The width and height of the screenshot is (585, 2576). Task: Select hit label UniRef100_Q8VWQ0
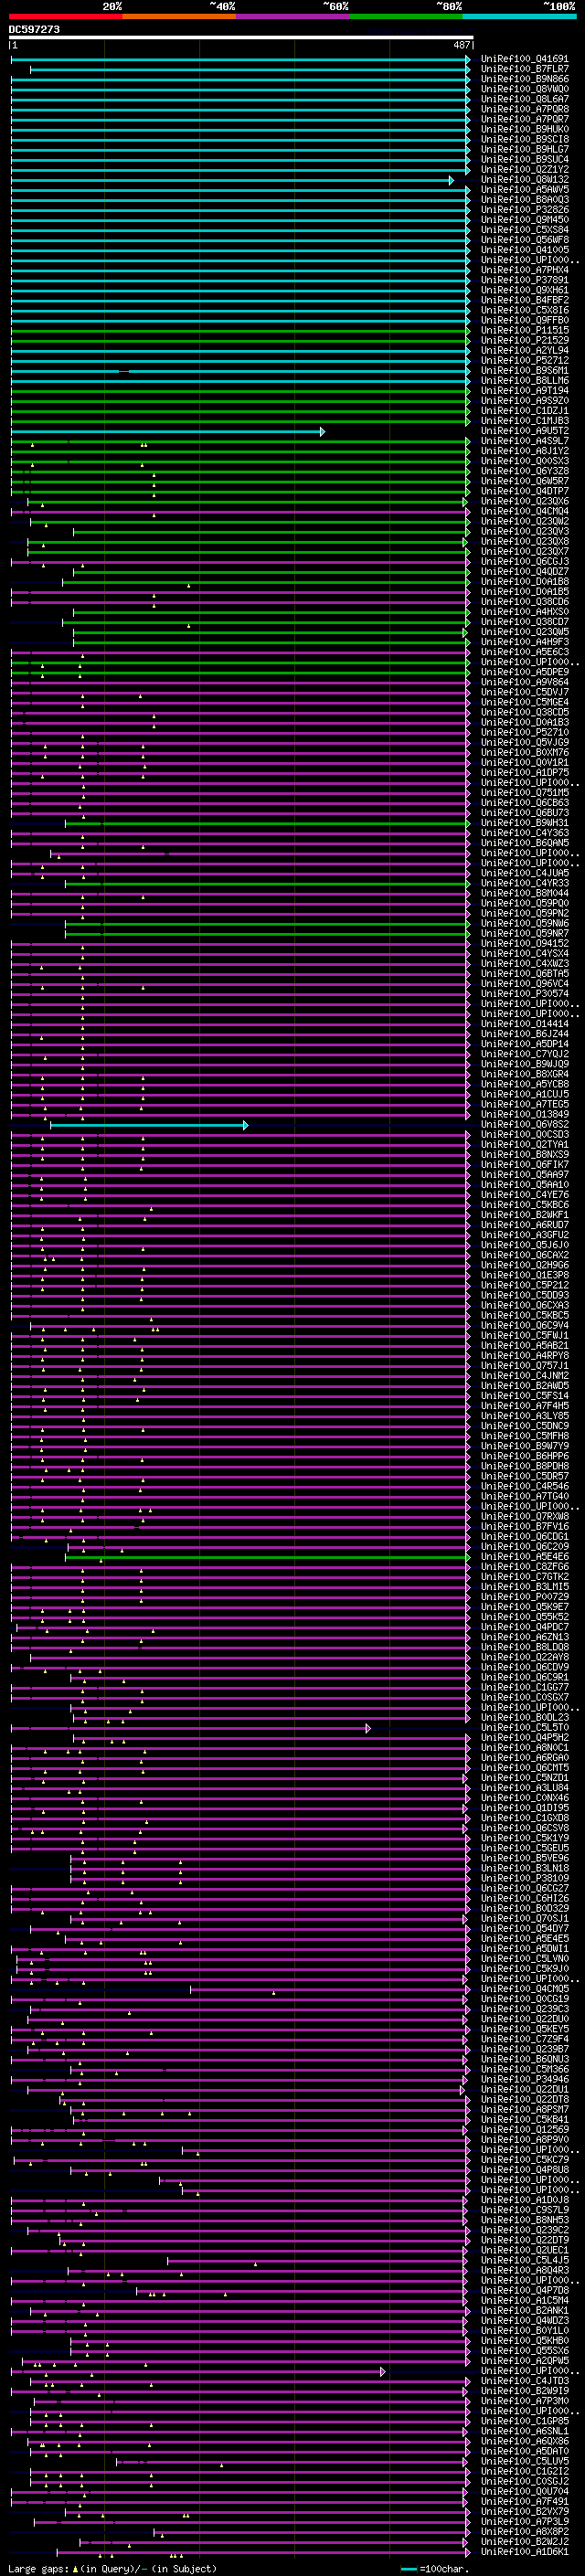524,89
